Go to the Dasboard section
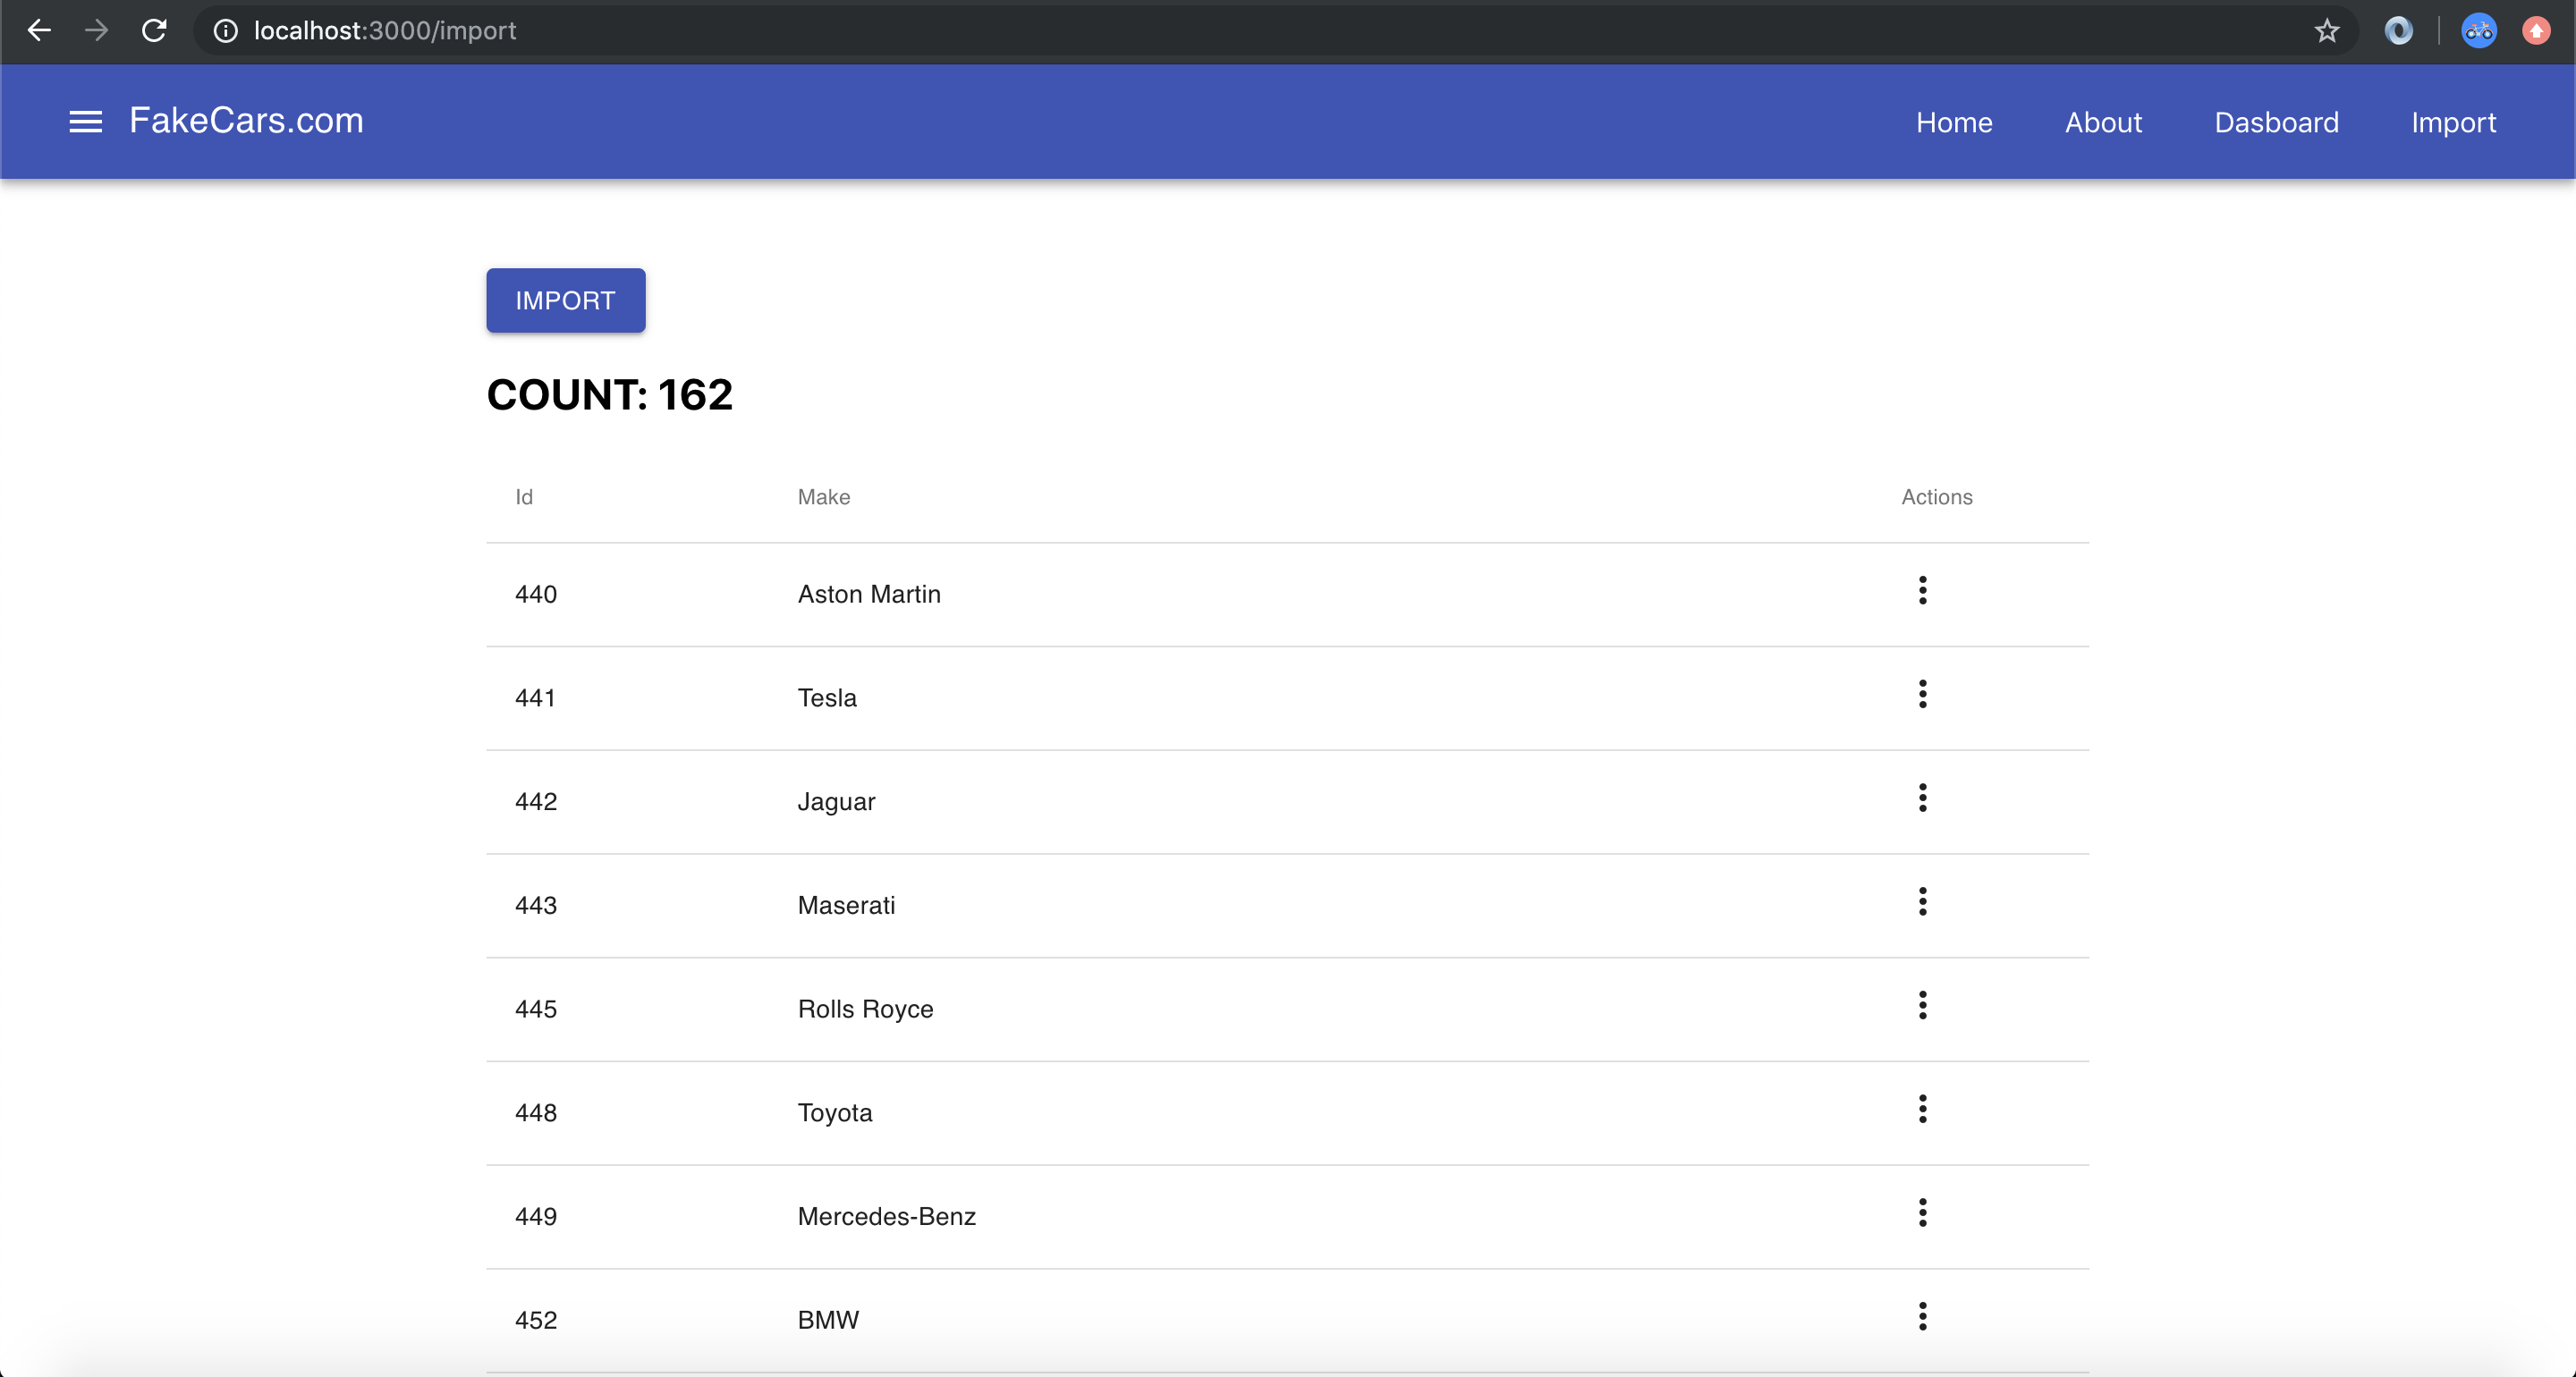Screen dimensions: 2576x1377 coord(2276,122)
